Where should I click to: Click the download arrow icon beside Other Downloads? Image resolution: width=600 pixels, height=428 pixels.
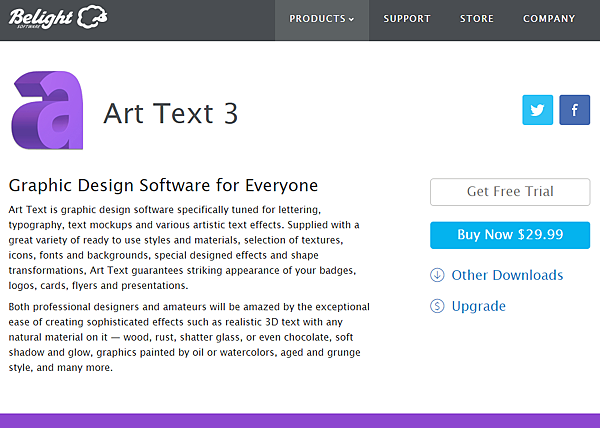coord(437,275)
